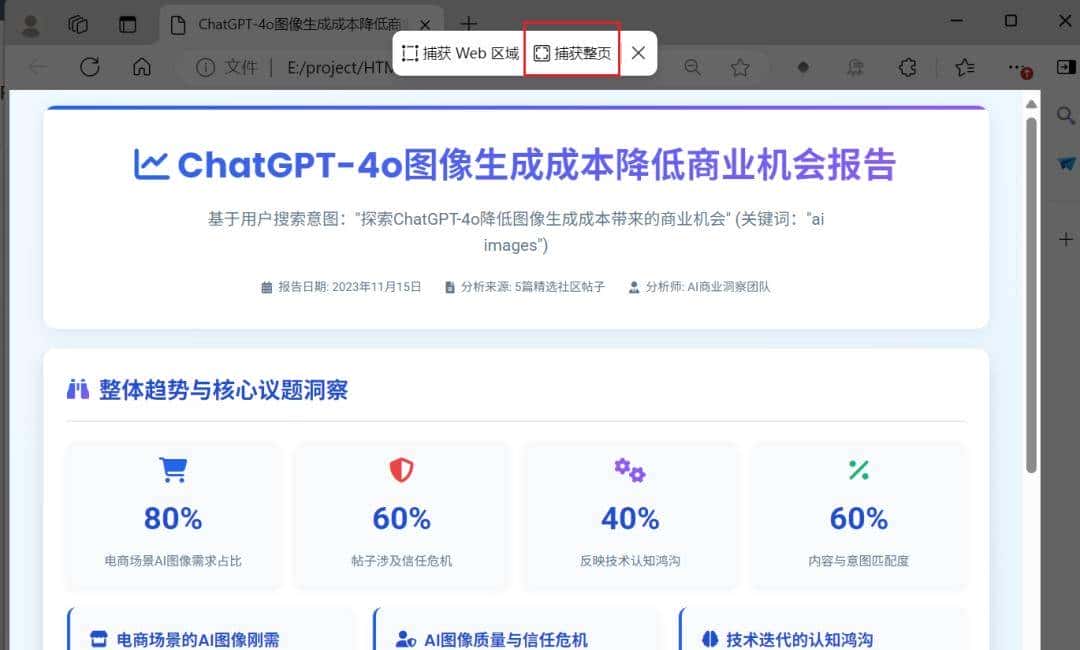Click the shield icon above 60%
Viewport: 1080px width, 650px height.
tap(400, 468)
